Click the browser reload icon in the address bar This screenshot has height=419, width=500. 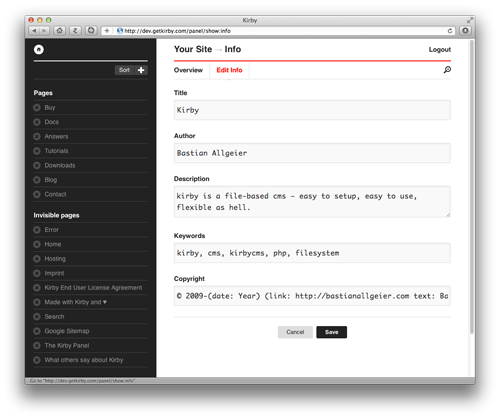point(450,31)
